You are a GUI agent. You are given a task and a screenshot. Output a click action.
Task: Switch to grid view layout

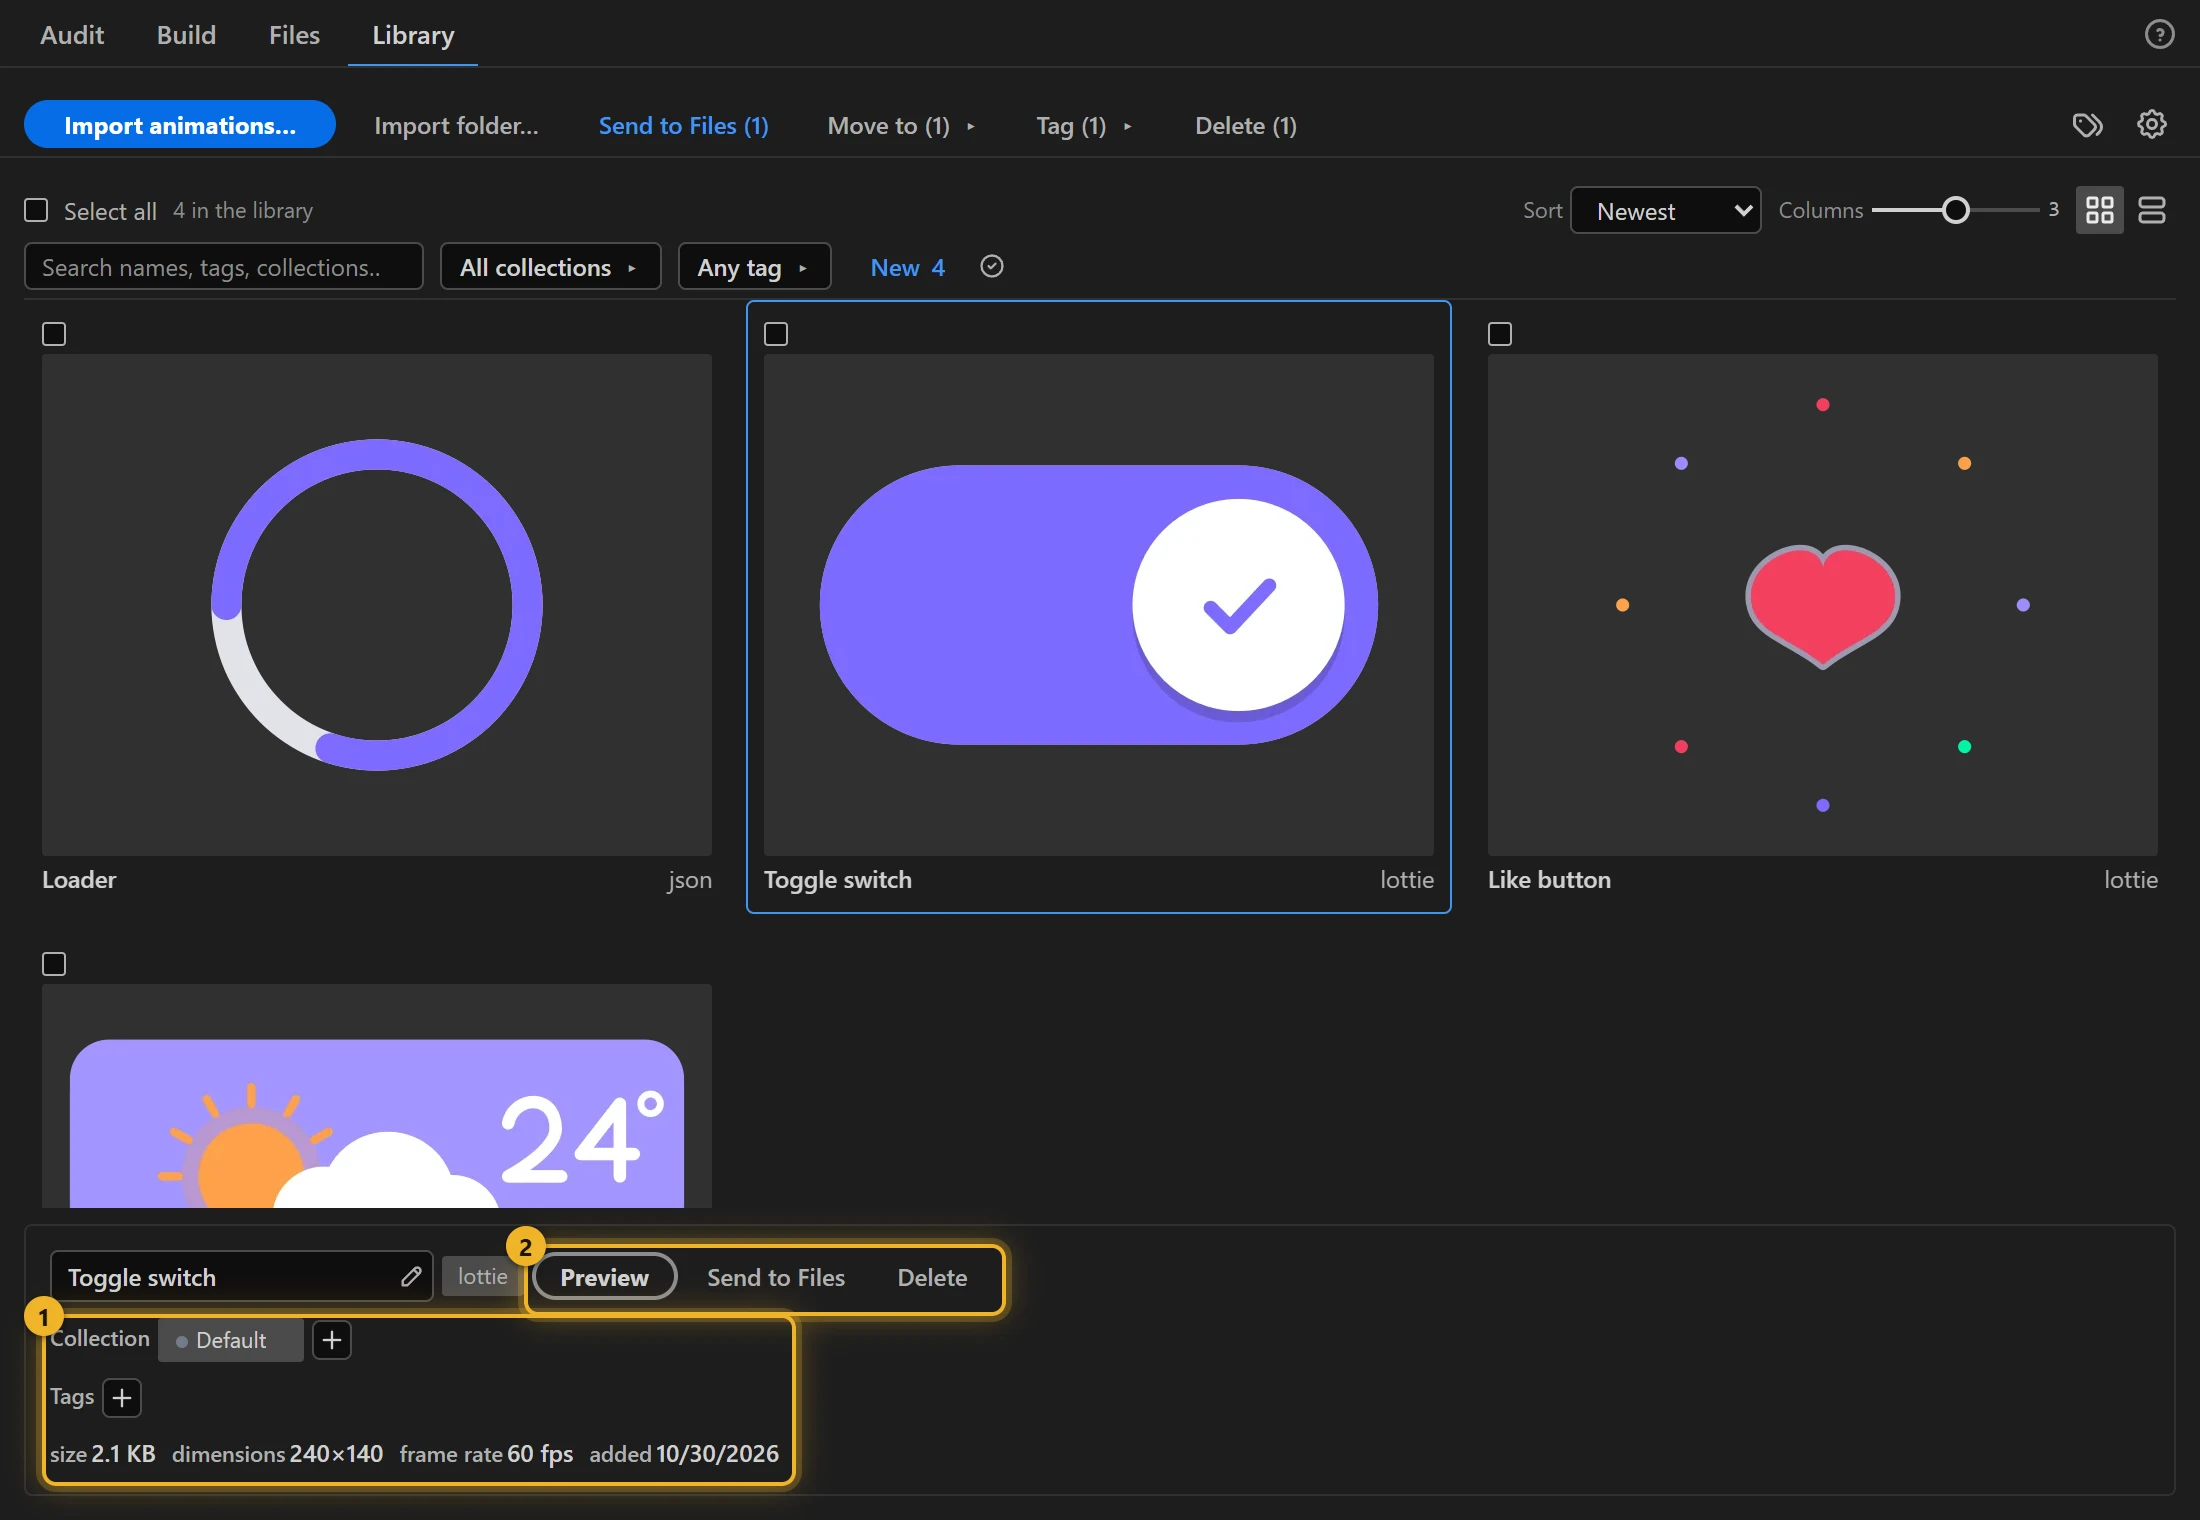(2099, 210)
